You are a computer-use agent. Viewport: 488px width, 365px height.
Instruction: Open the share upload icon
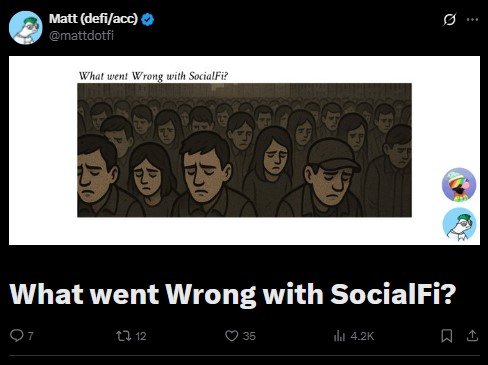coord(472,336)
